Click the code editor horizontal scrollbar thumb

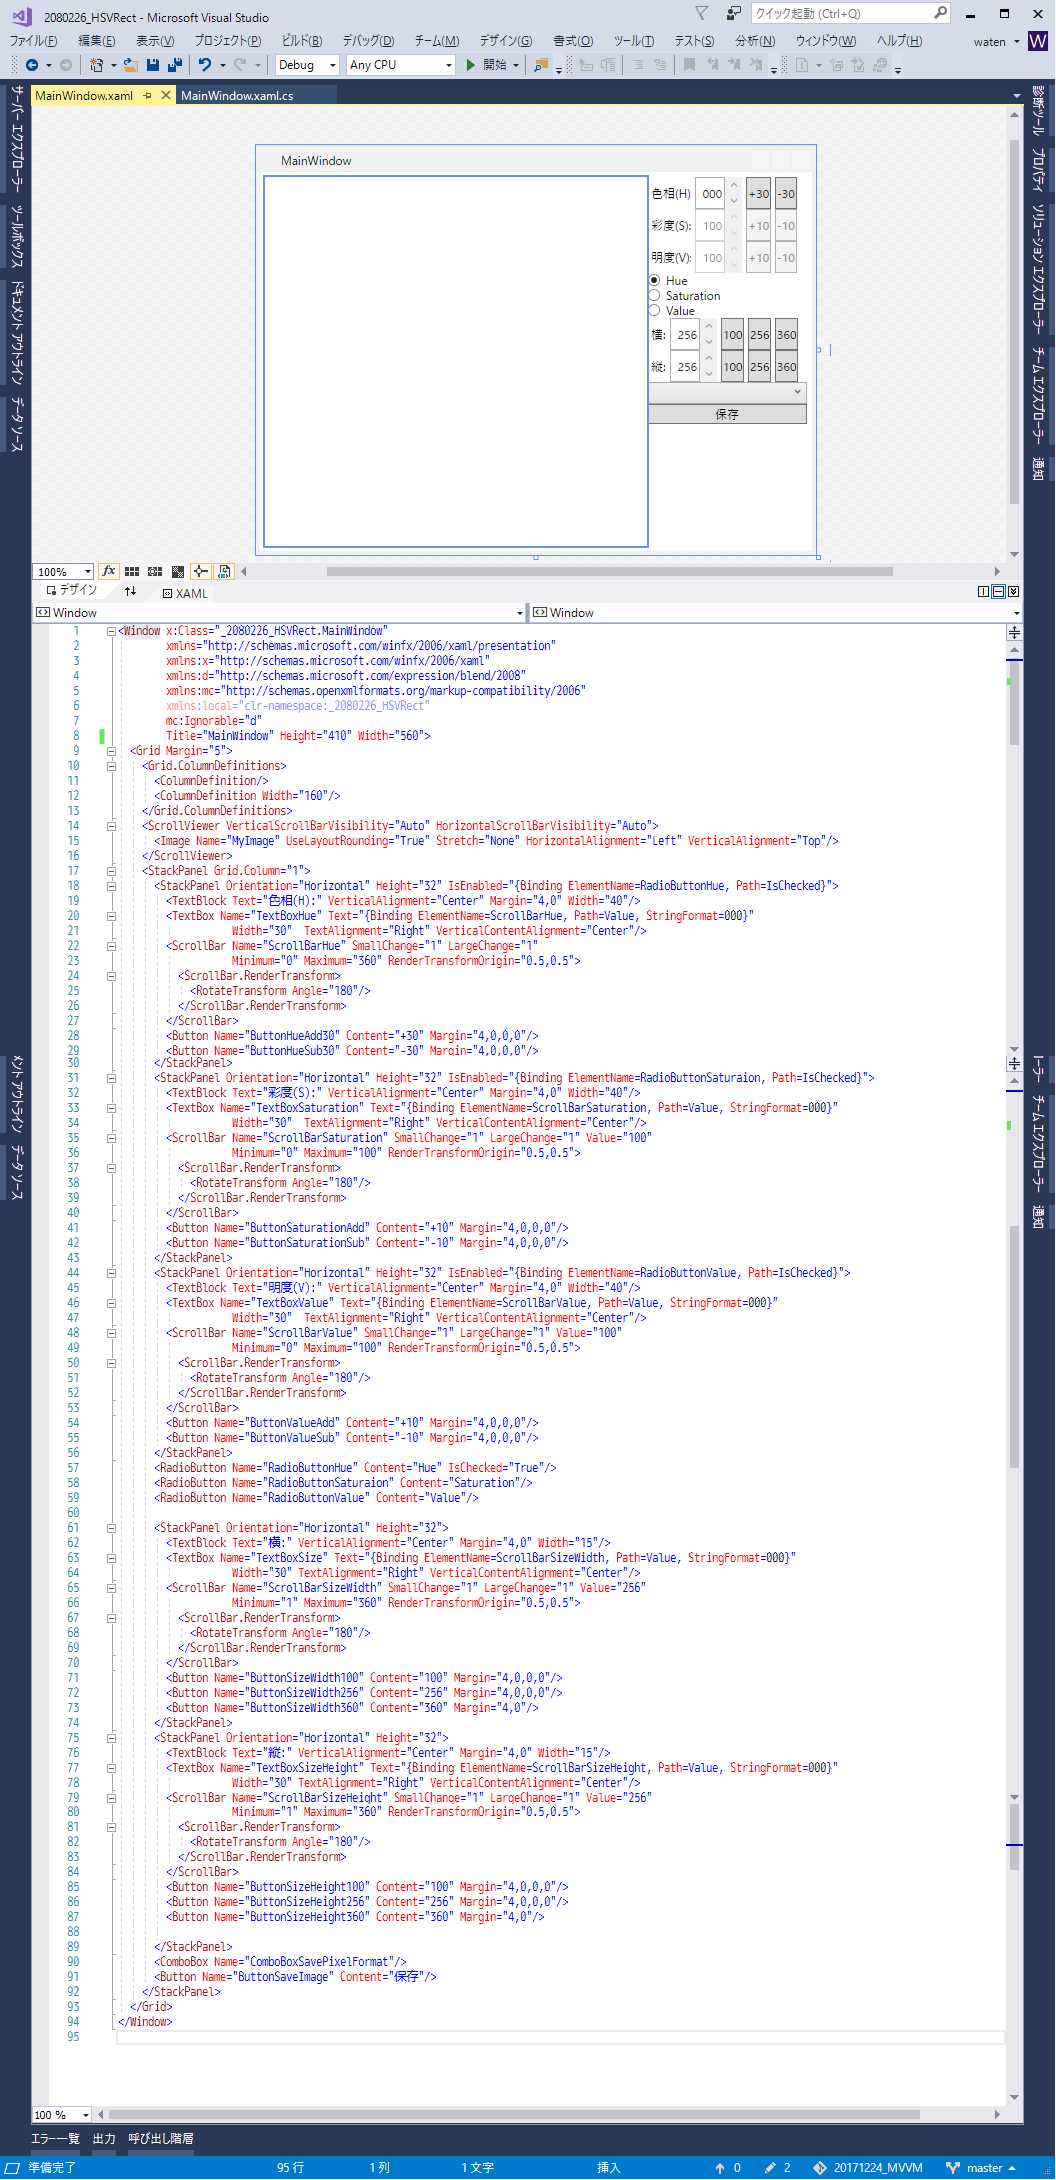coord(514,2114)
